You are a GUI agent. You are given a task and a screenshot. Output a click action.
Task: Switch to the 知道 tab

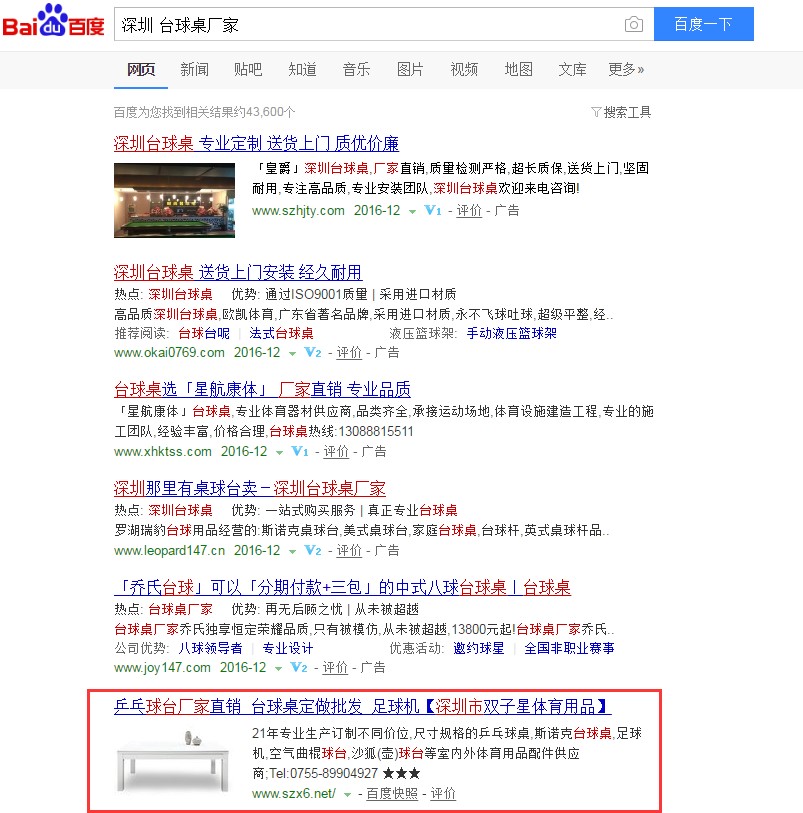[x=302, y=69]
